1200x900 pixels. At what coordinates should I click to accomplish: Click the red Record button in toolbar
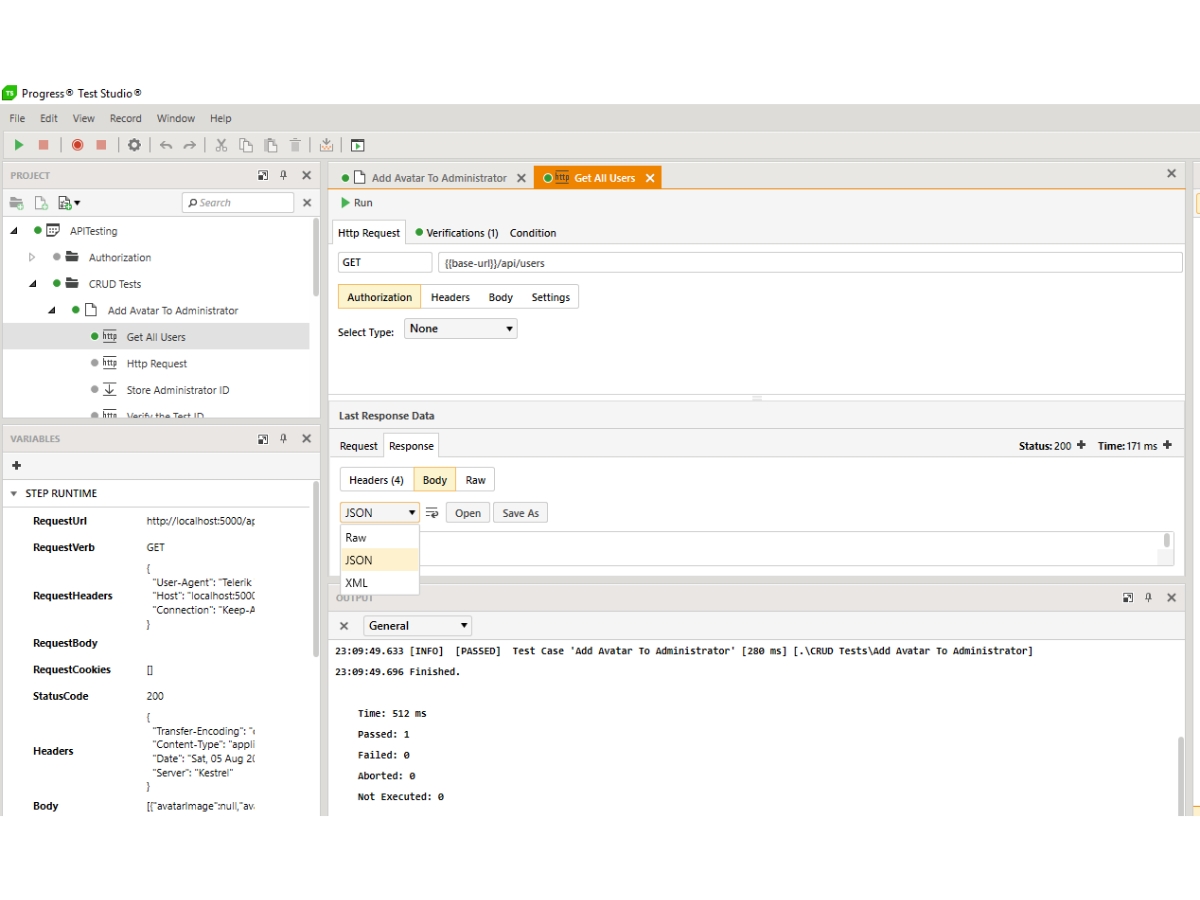pyautogui.click(x=77, y=145)
